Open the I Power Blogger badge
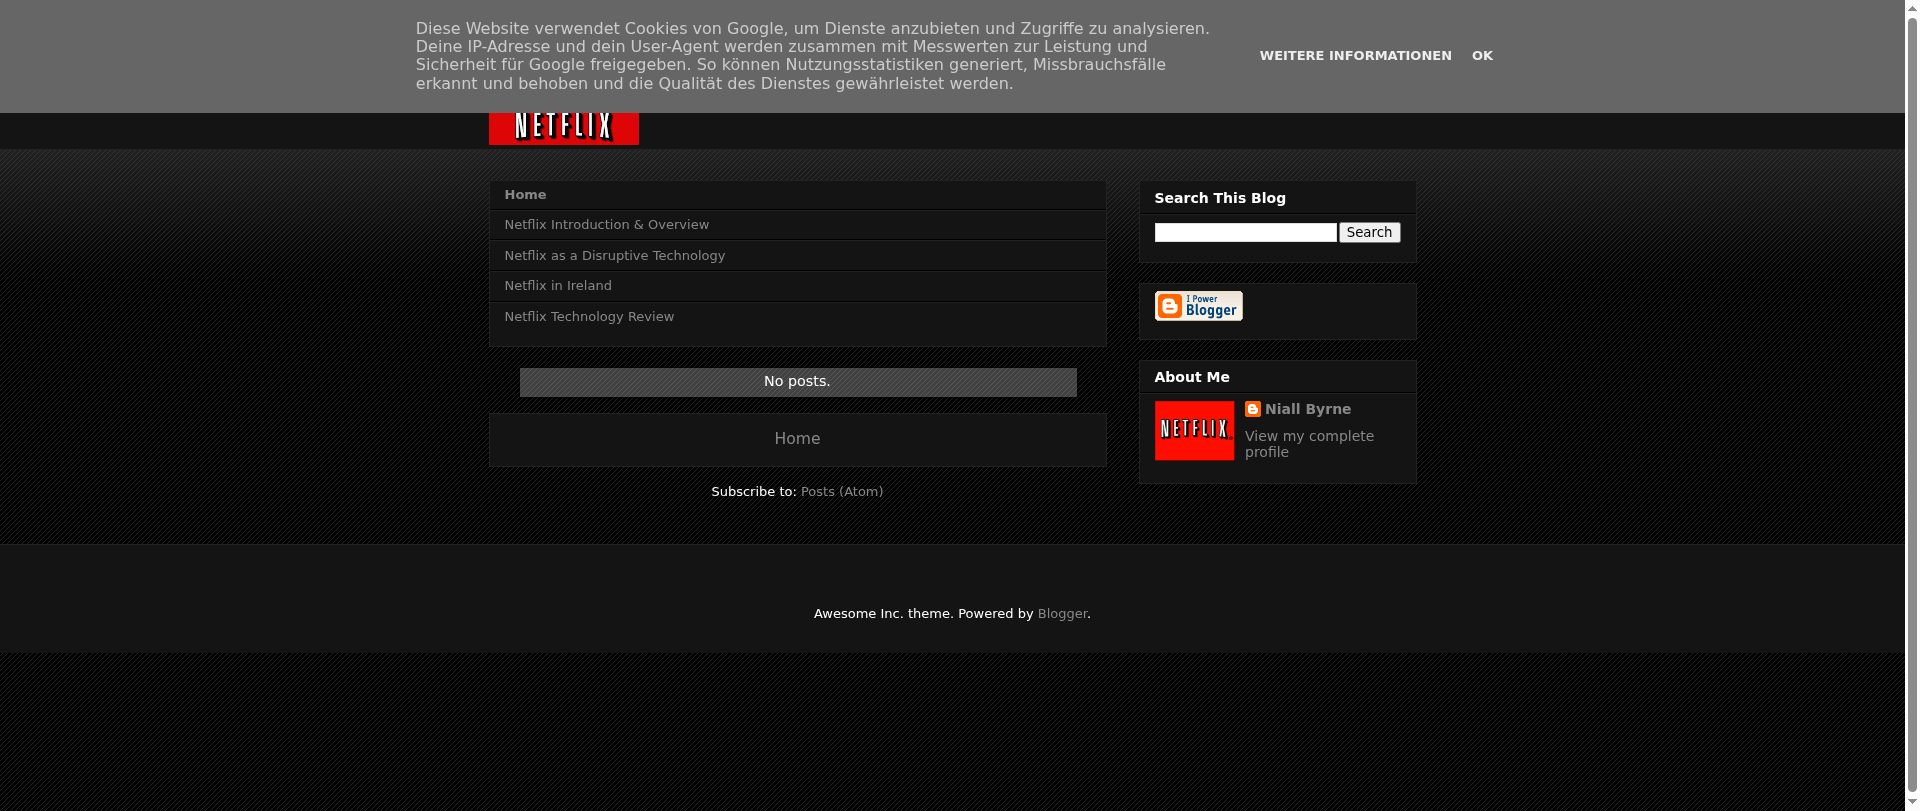Image resolution: width=1920 pixels, height=811 pixels. pyautogui.click(x=1198, y=306)
